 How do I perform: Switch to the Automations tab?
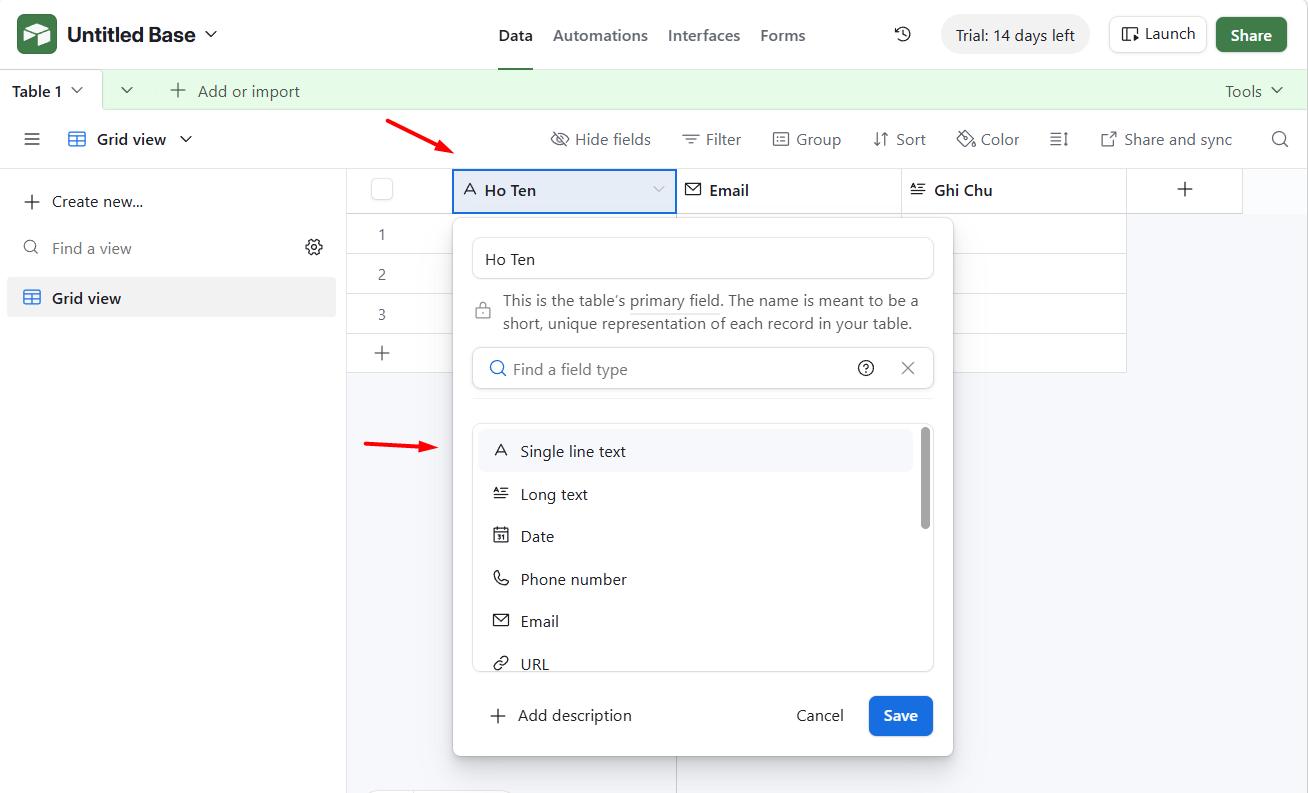(x=600, y=35)
